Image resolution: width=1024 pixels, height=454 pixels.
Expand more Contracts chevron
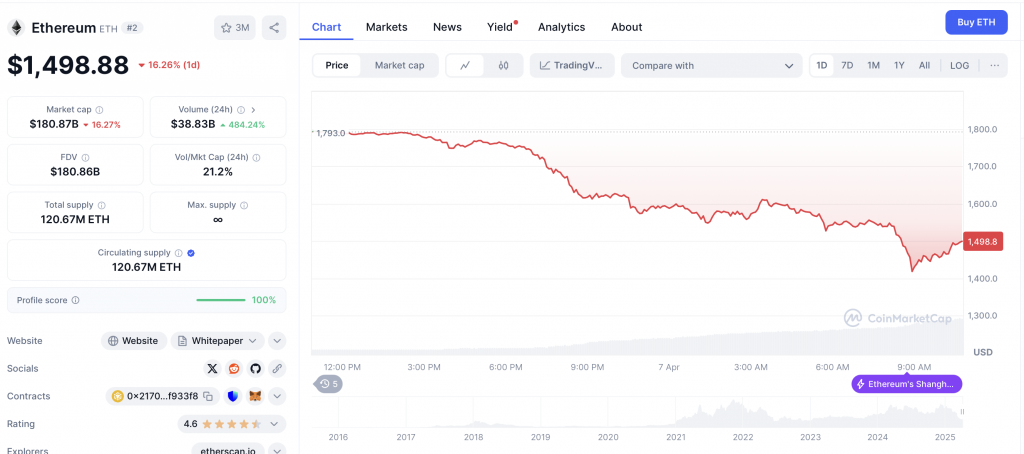click(x=277, y=396)
